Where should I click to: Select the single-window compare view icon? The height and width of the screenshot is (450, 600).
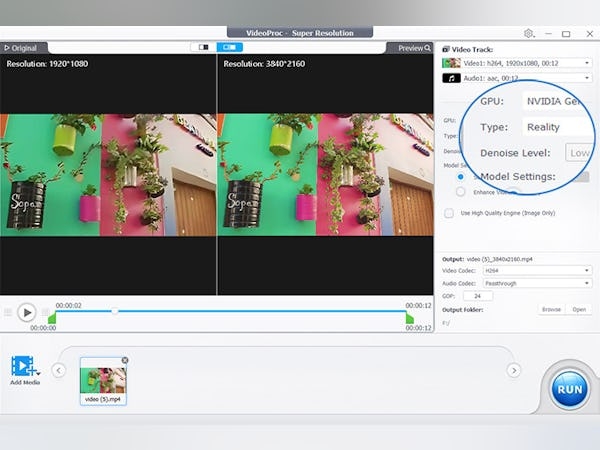pos(204,47)
